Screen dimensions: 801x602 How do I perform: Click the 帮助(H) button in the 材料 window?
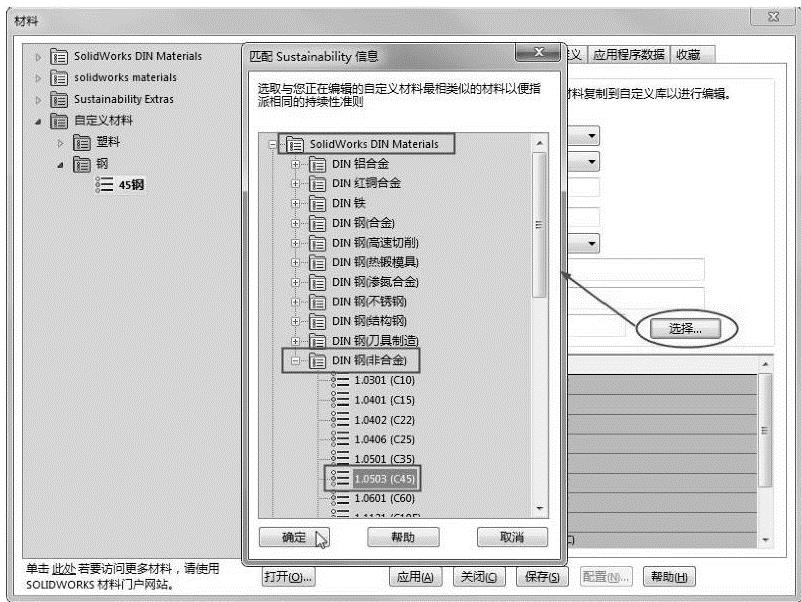point(669,577)
